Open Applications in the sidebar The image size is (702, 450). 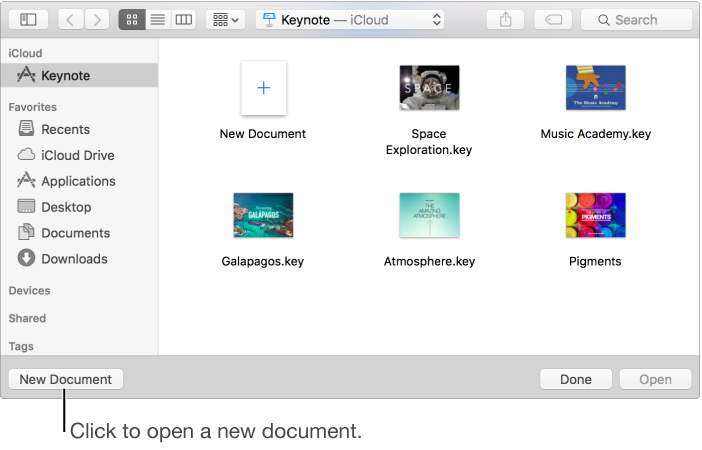pos(79,181)
